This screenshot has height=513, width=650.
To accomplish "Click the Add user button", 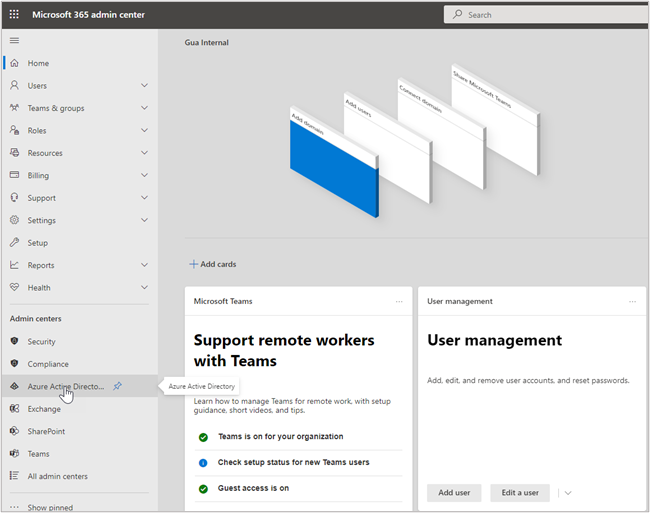I will point(454,493).
